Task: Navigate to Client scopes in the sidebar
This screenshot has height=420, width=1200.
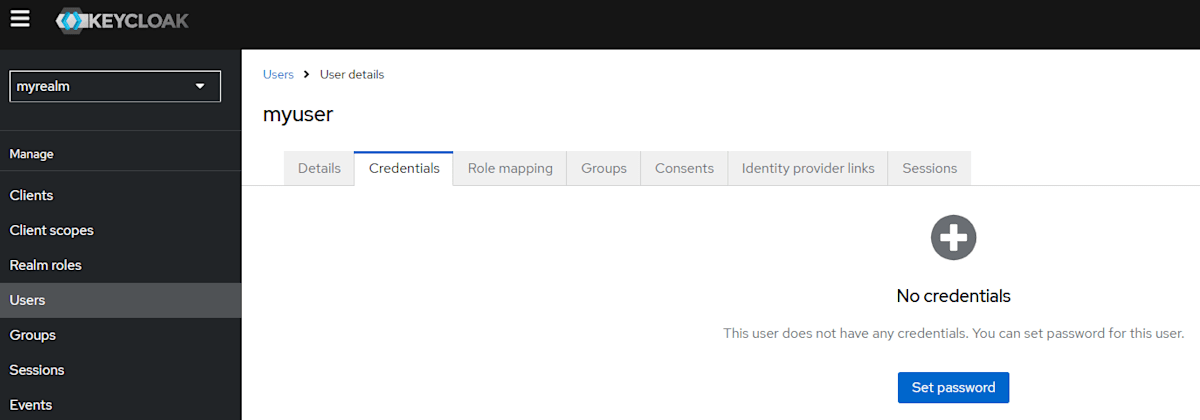Action: (120, 230)
